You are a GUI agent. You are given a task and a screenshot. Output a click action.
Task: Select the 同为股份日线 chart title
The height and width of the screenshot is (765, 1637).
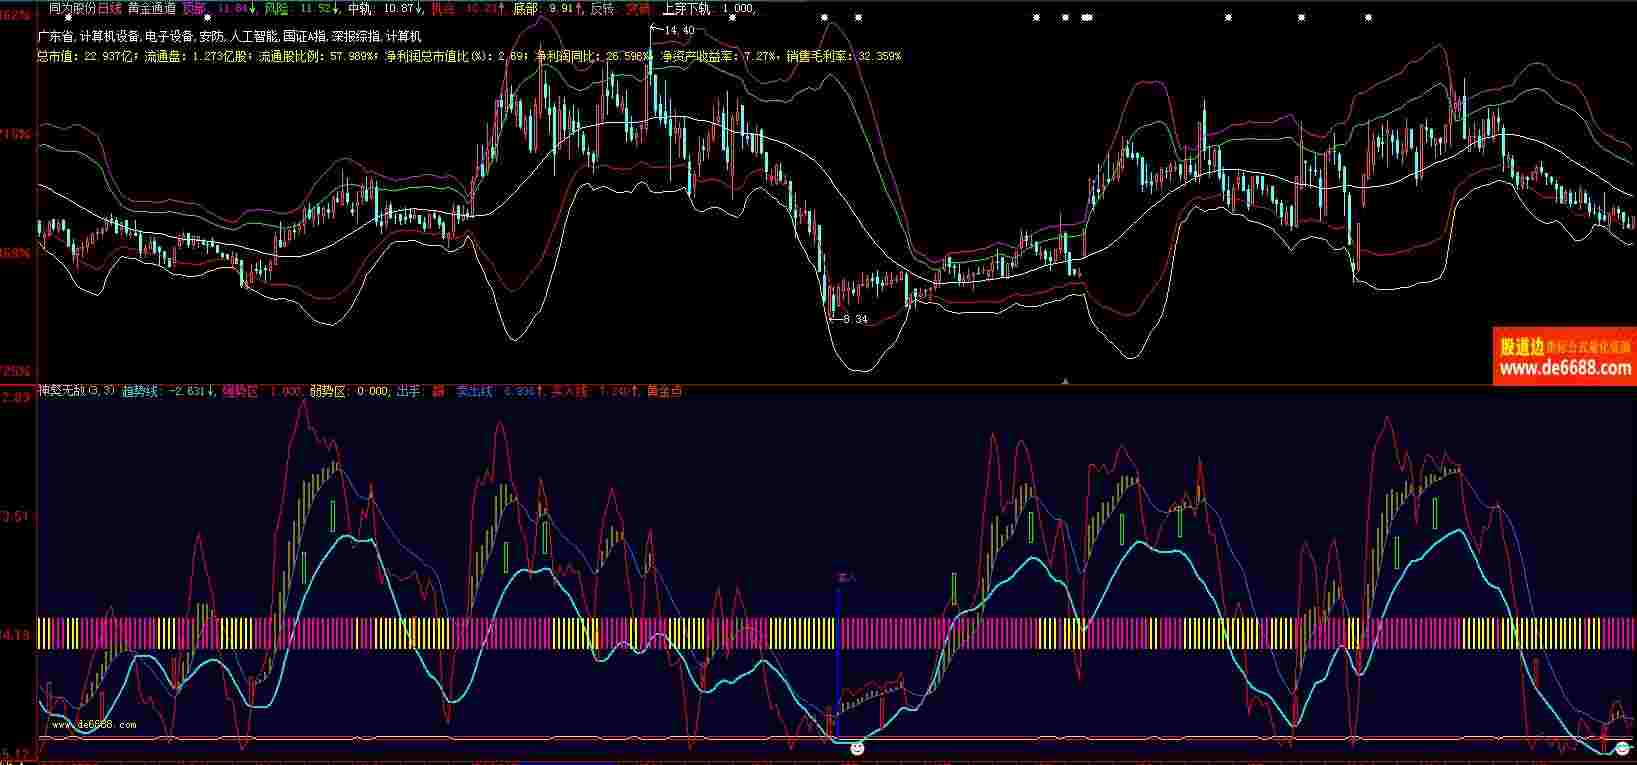point(84,8)
